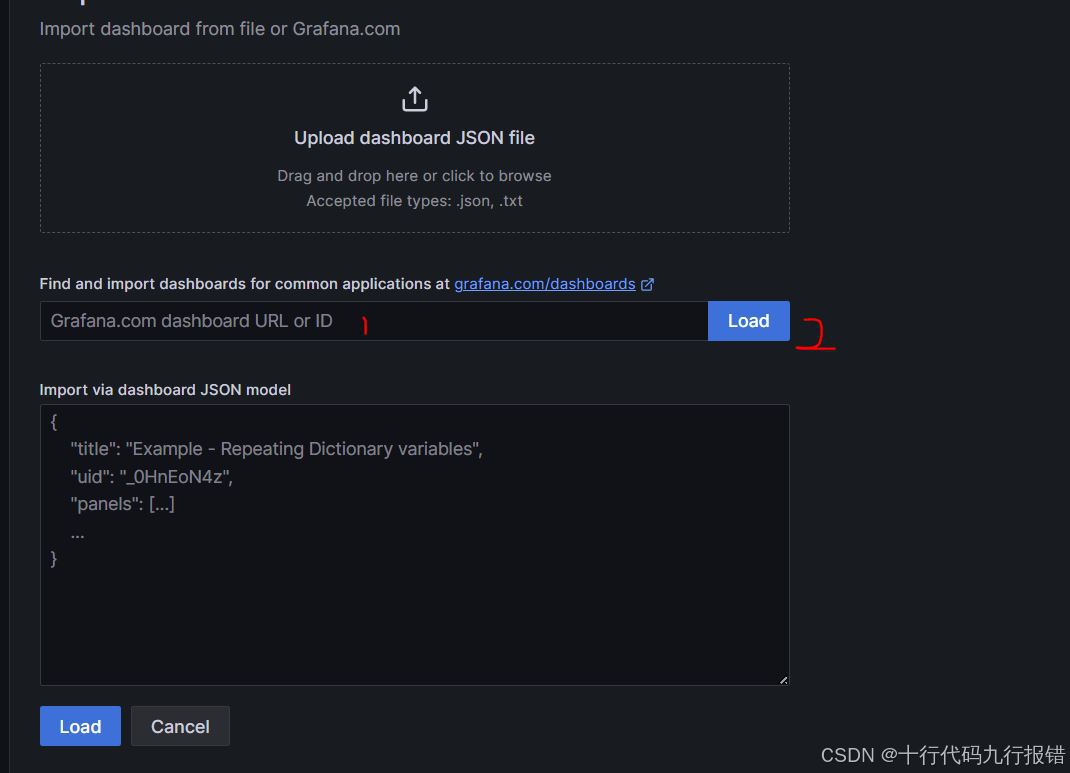The image size is (1070, 773).
Task: Click the external link icon beside grafana.com/dashboards
Action: pyautogui.click(x=648, y=285)
